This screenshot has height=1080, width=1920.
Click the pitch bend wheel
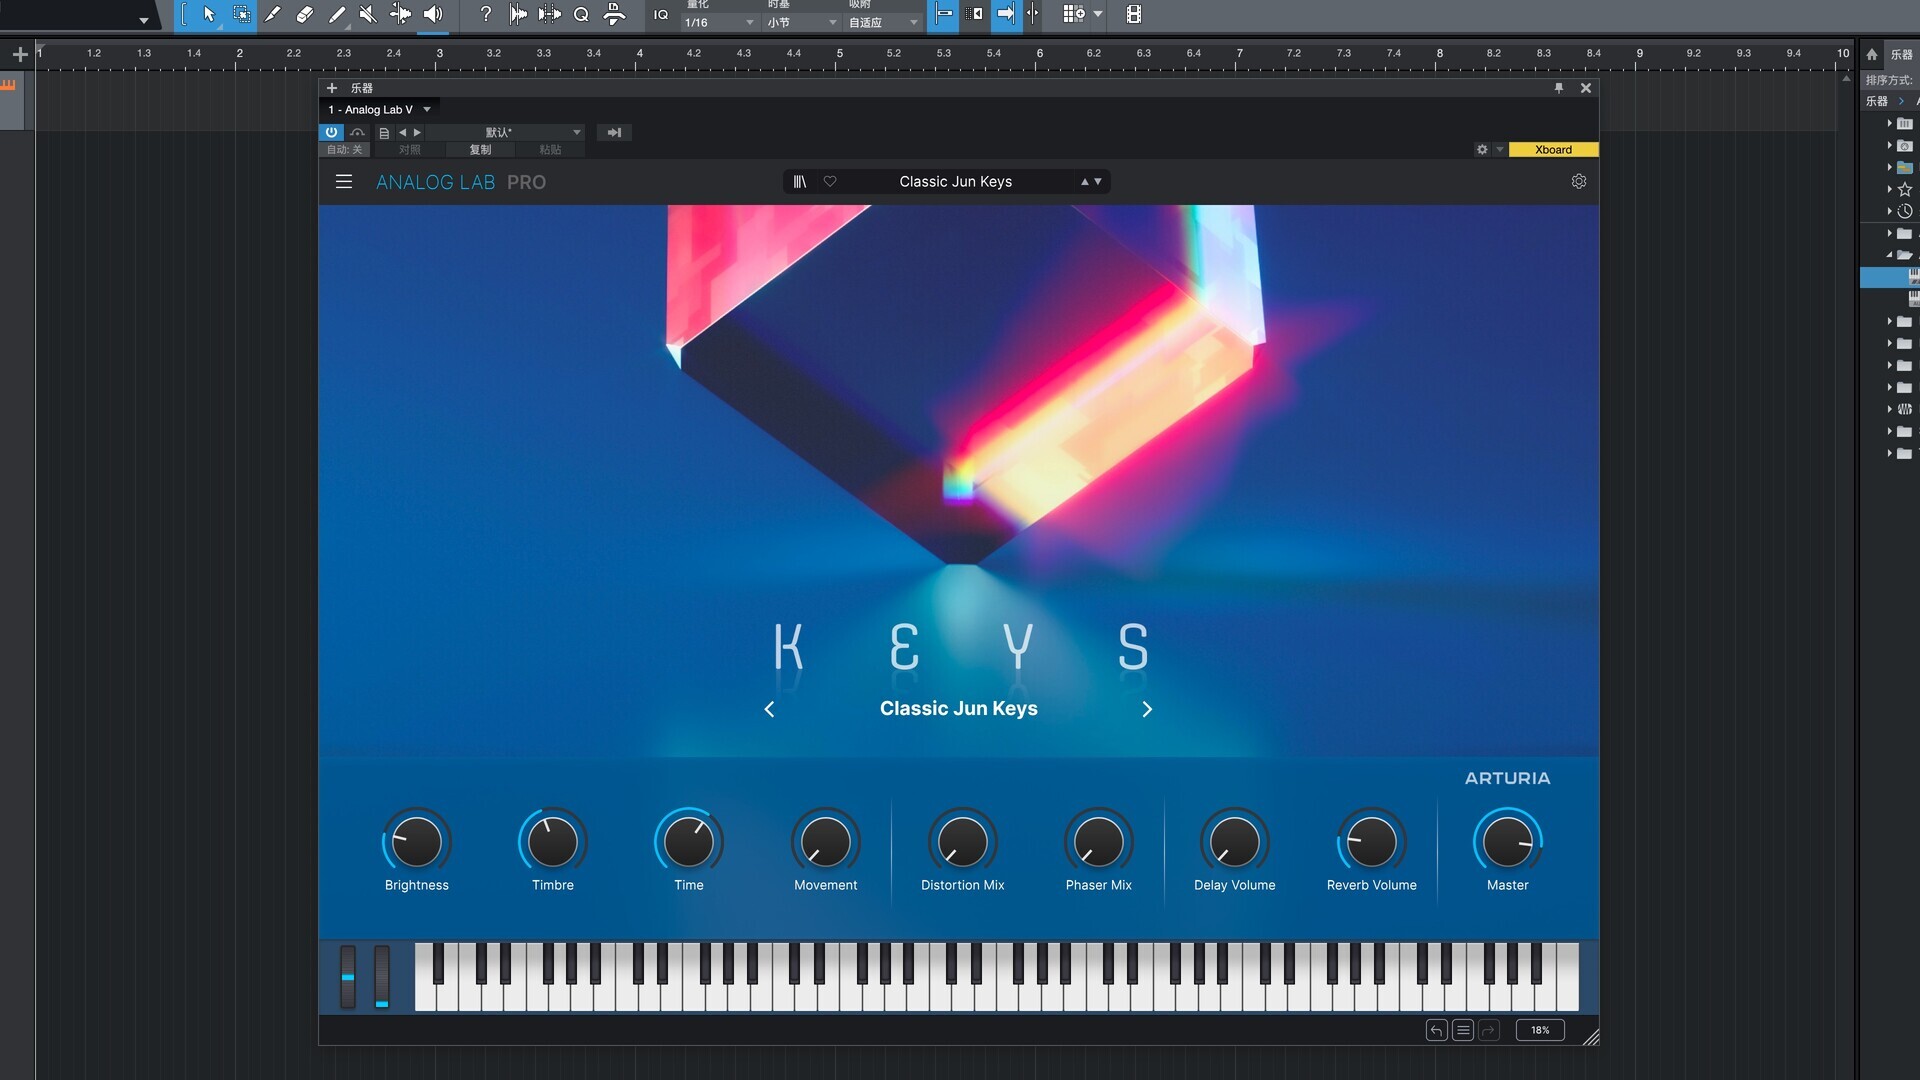pyautogui.click(x=348, y=976)
